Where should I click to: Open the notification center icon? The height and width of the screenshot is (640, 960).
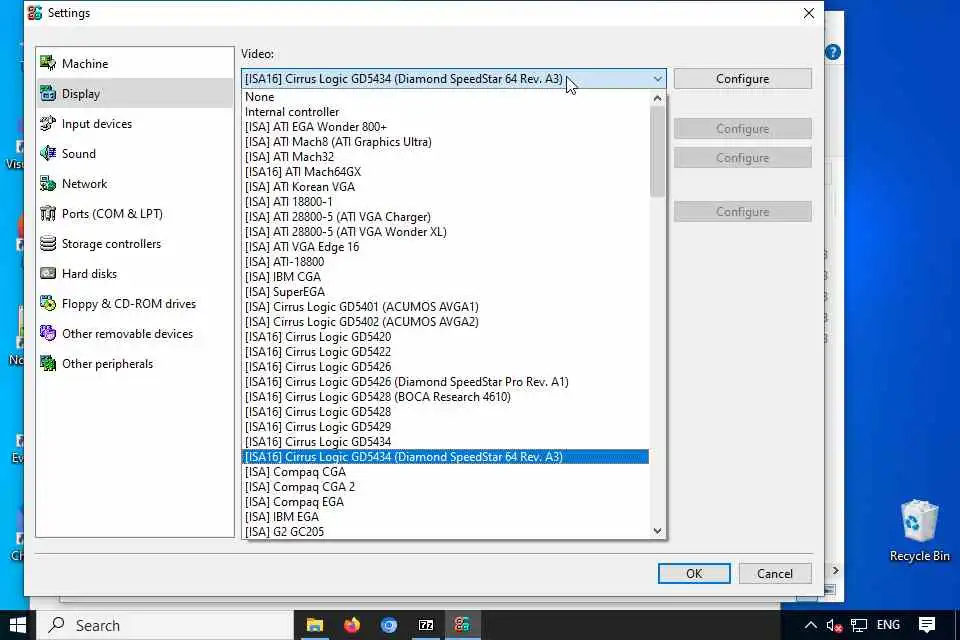[927, 625]
